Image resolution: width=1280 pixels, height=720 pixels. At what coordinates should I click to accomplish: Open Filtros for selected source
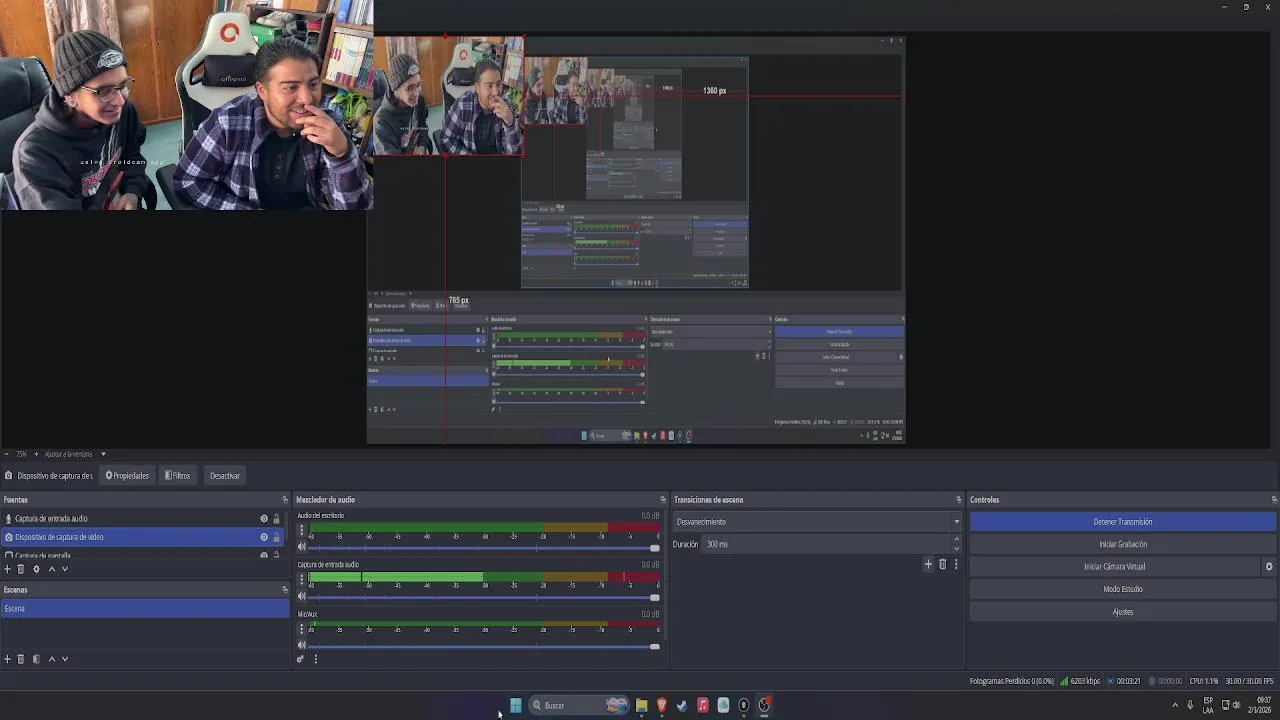[x=177, y=476]
